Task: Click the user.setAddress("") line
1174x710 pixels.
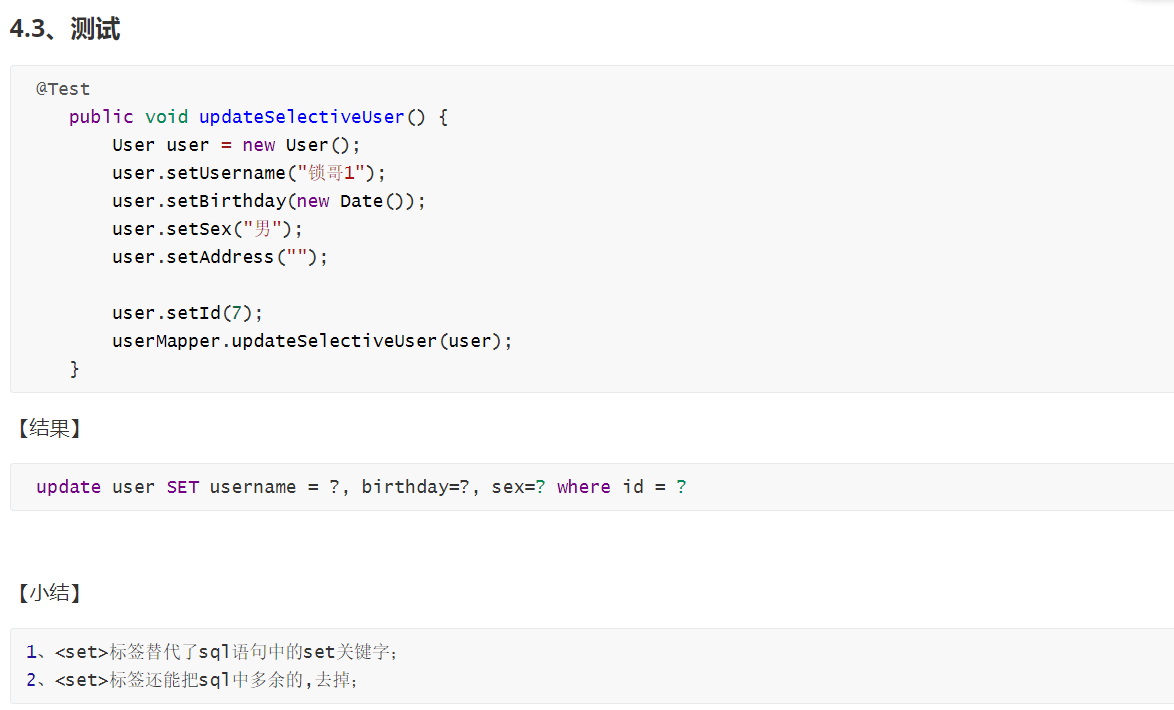Action: [220, 257]
